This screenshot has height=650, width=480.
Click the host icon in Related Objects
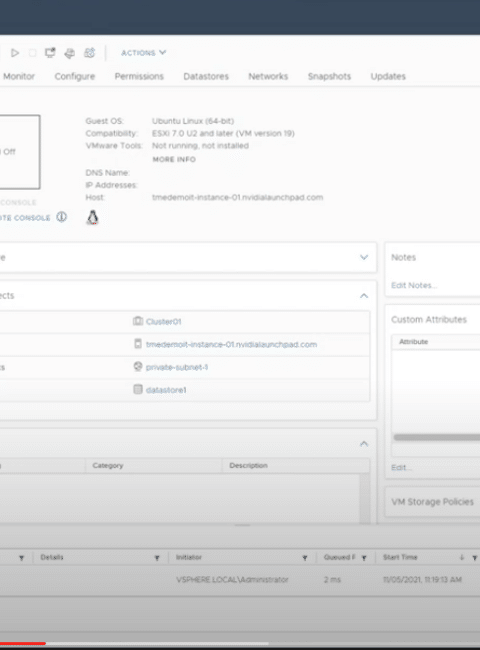[138, 344]
